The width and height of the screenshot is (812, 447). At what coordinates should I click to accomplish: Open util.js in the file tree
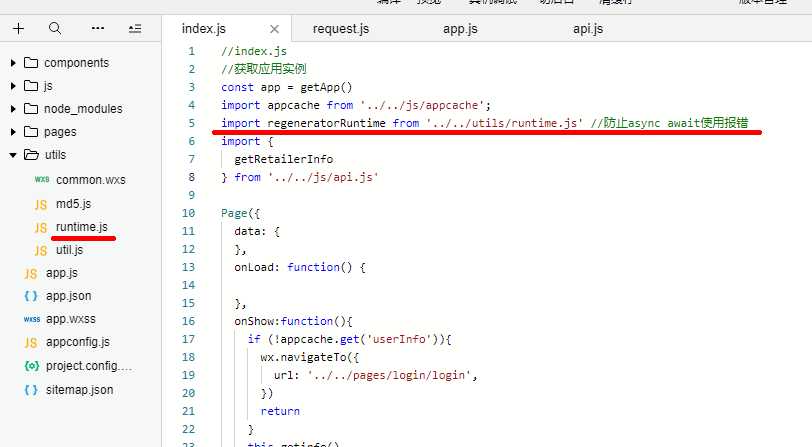(x=69, y=250)
